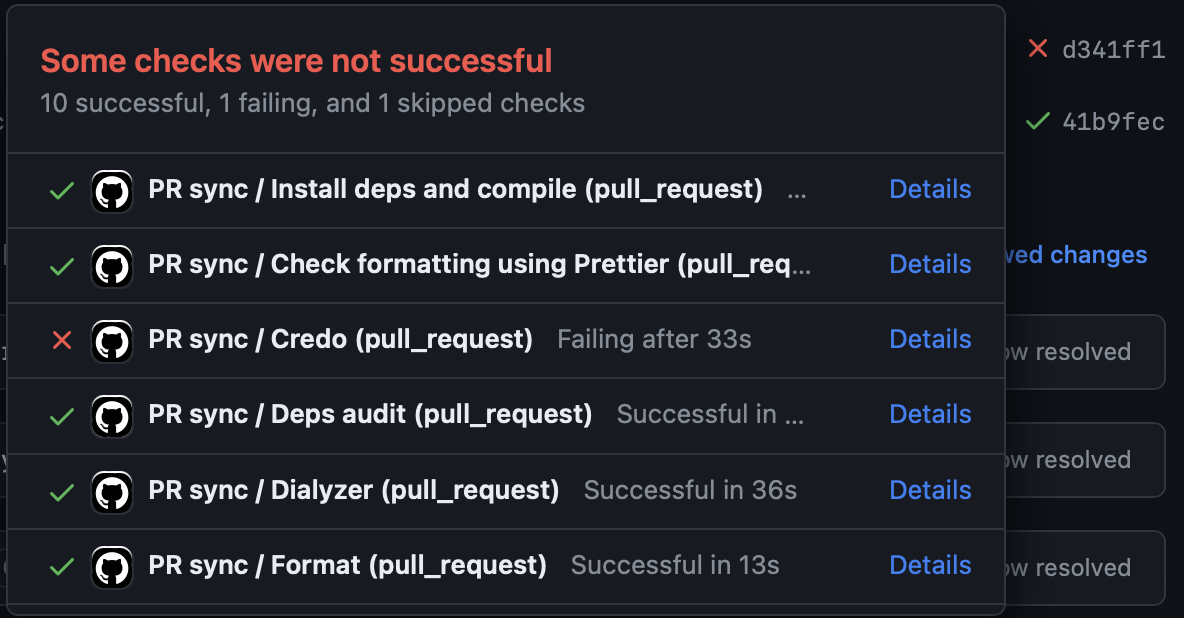Open Details for Install deps and compile
1184x618 pixels.
930,189
